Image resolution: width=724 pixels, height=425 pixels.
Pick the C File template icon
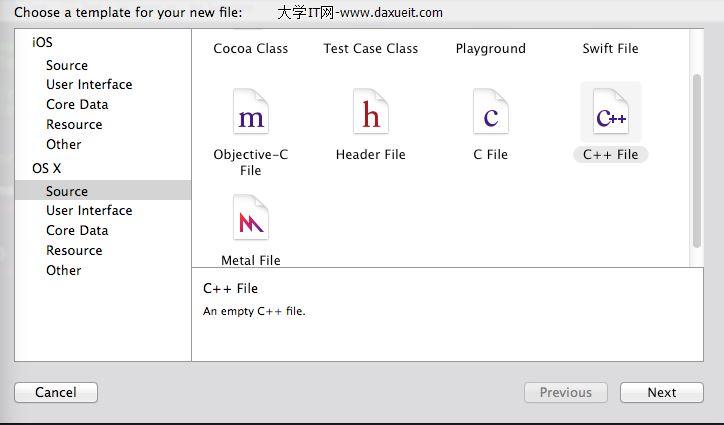coord(491,116)
